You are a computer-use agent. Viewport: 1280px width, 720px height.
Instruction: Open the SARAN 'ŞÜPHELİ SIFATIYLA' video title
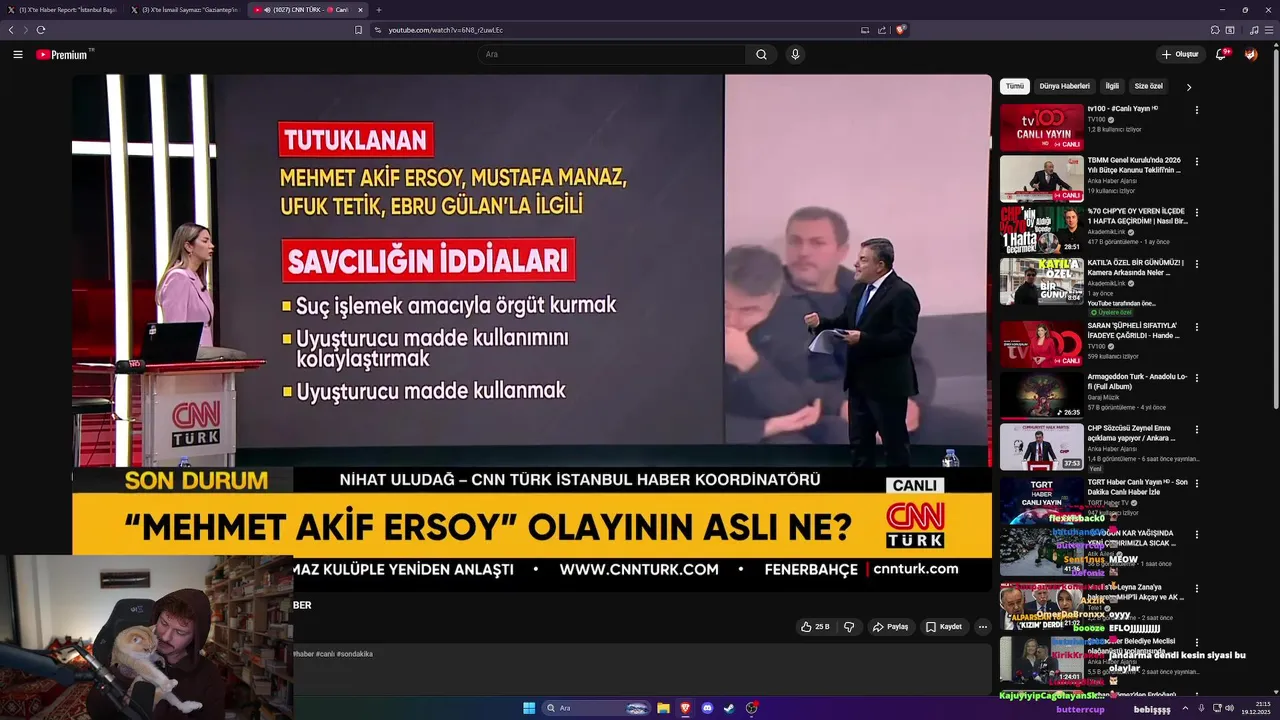click(x=1133, y=330)
